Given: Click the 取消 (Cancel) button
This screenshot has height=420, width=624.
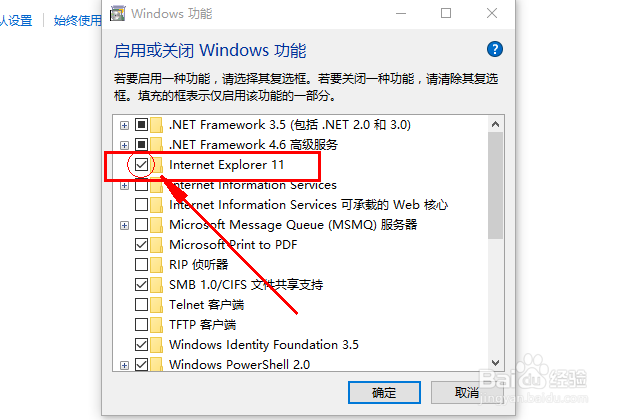Looking at the screenshot, I should [x=466, y=393].
